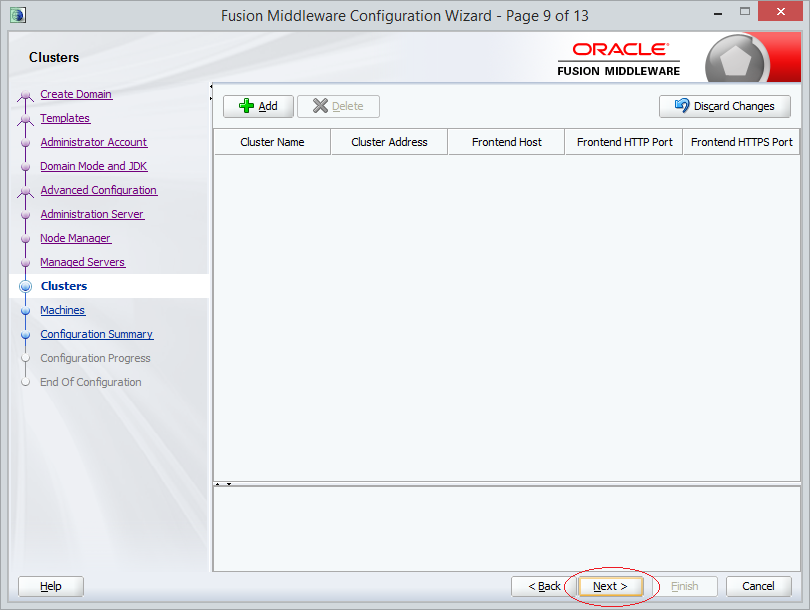Jump to Node Manager step
The height and width of the screenshot is (610, 810).
pos(75,238)
